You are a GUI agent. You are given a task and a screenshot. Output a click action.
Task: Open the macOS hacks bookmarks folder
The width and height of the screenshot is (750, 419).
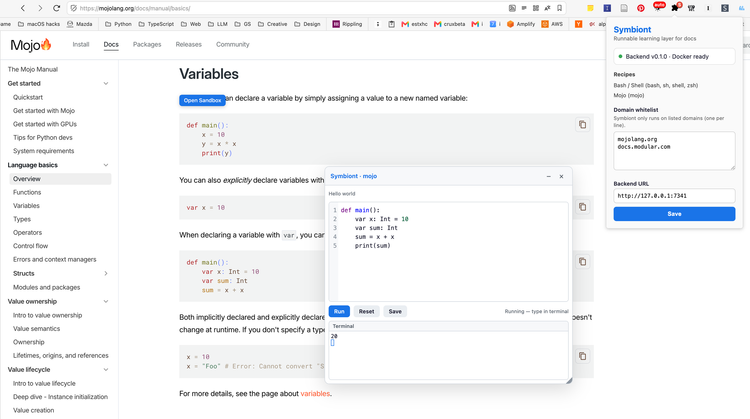(x=39, y=24)
